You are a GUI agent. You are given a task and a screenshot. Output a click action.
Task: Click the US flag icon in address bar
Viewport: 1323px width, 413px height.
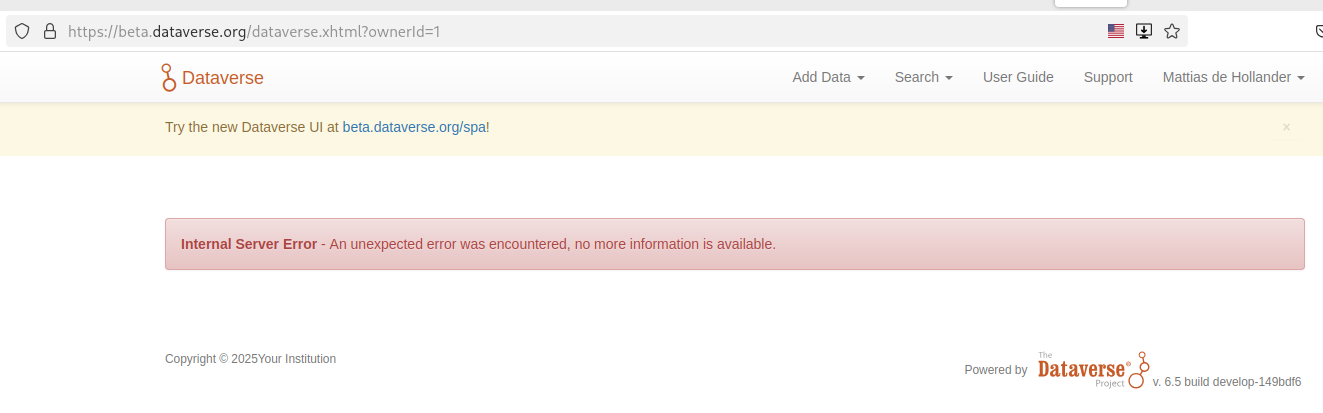1116,31
